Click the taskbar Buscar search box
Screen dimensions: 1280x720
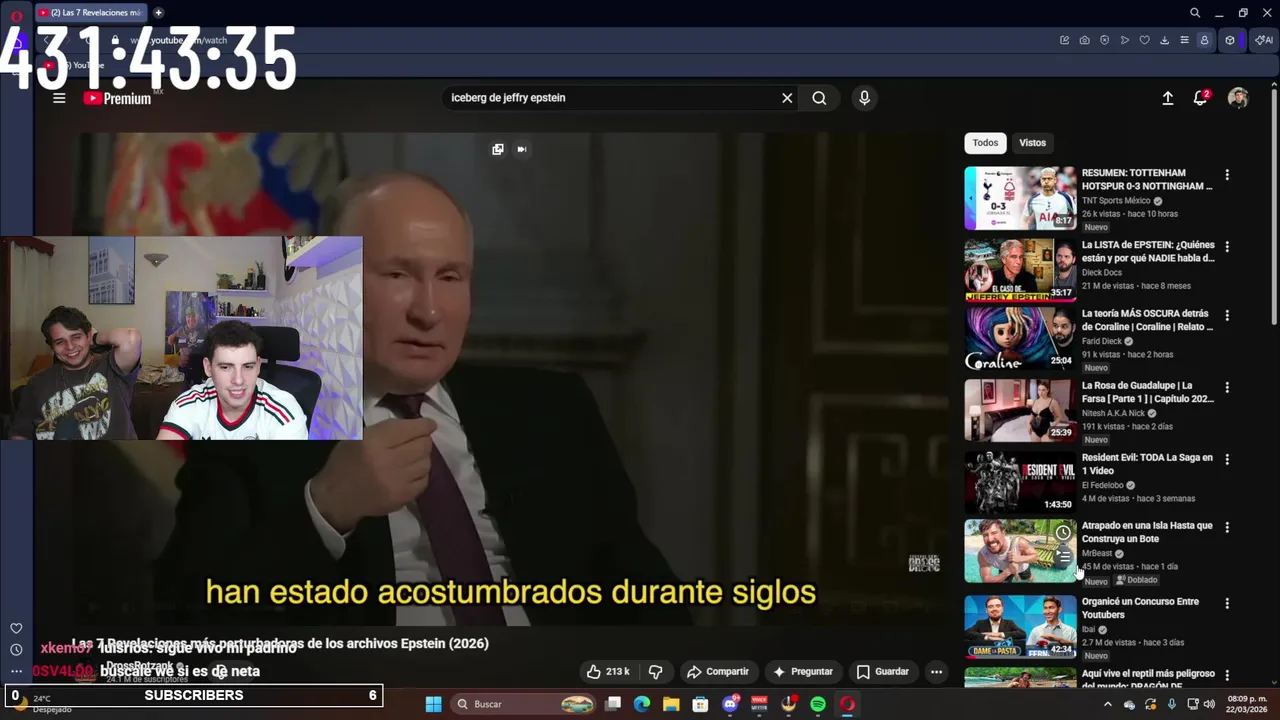tap(524, 704)
